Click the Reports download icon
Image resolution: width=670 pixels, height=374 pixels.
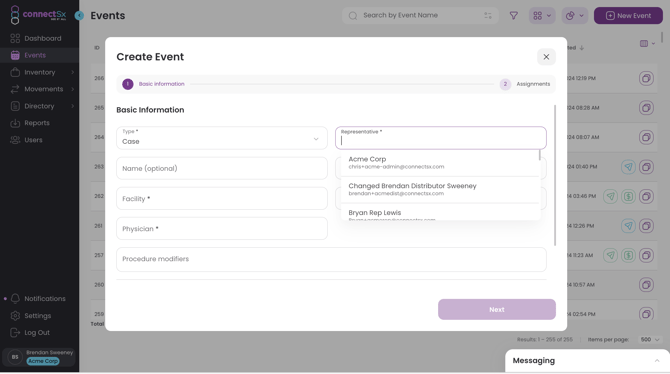(15, 123)
